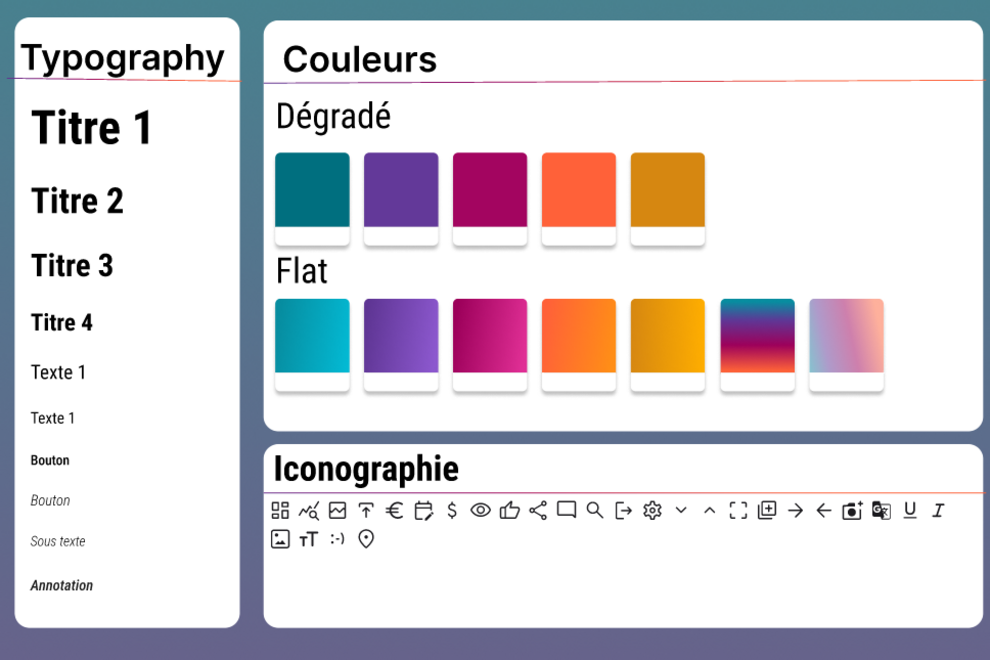Click the dashboard grid icon
This screenshot has width=990, height=660.
280,510
